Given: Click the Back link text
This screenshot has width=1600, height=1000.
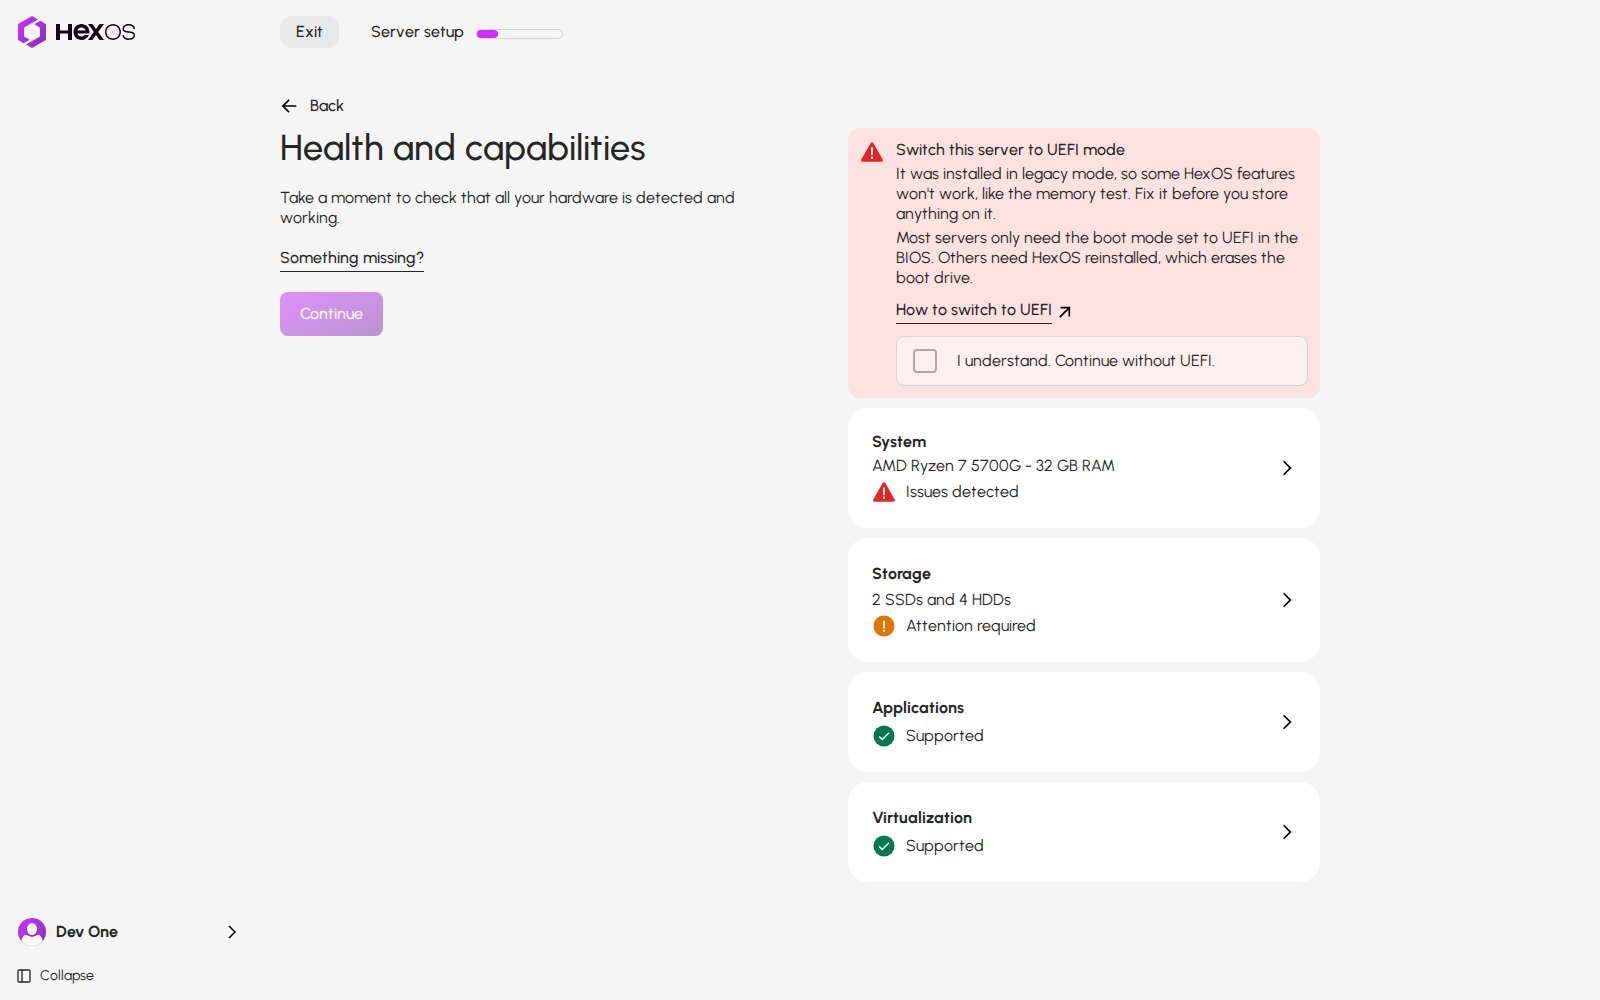Looking at the screenshot, I should tap(326, 106).
